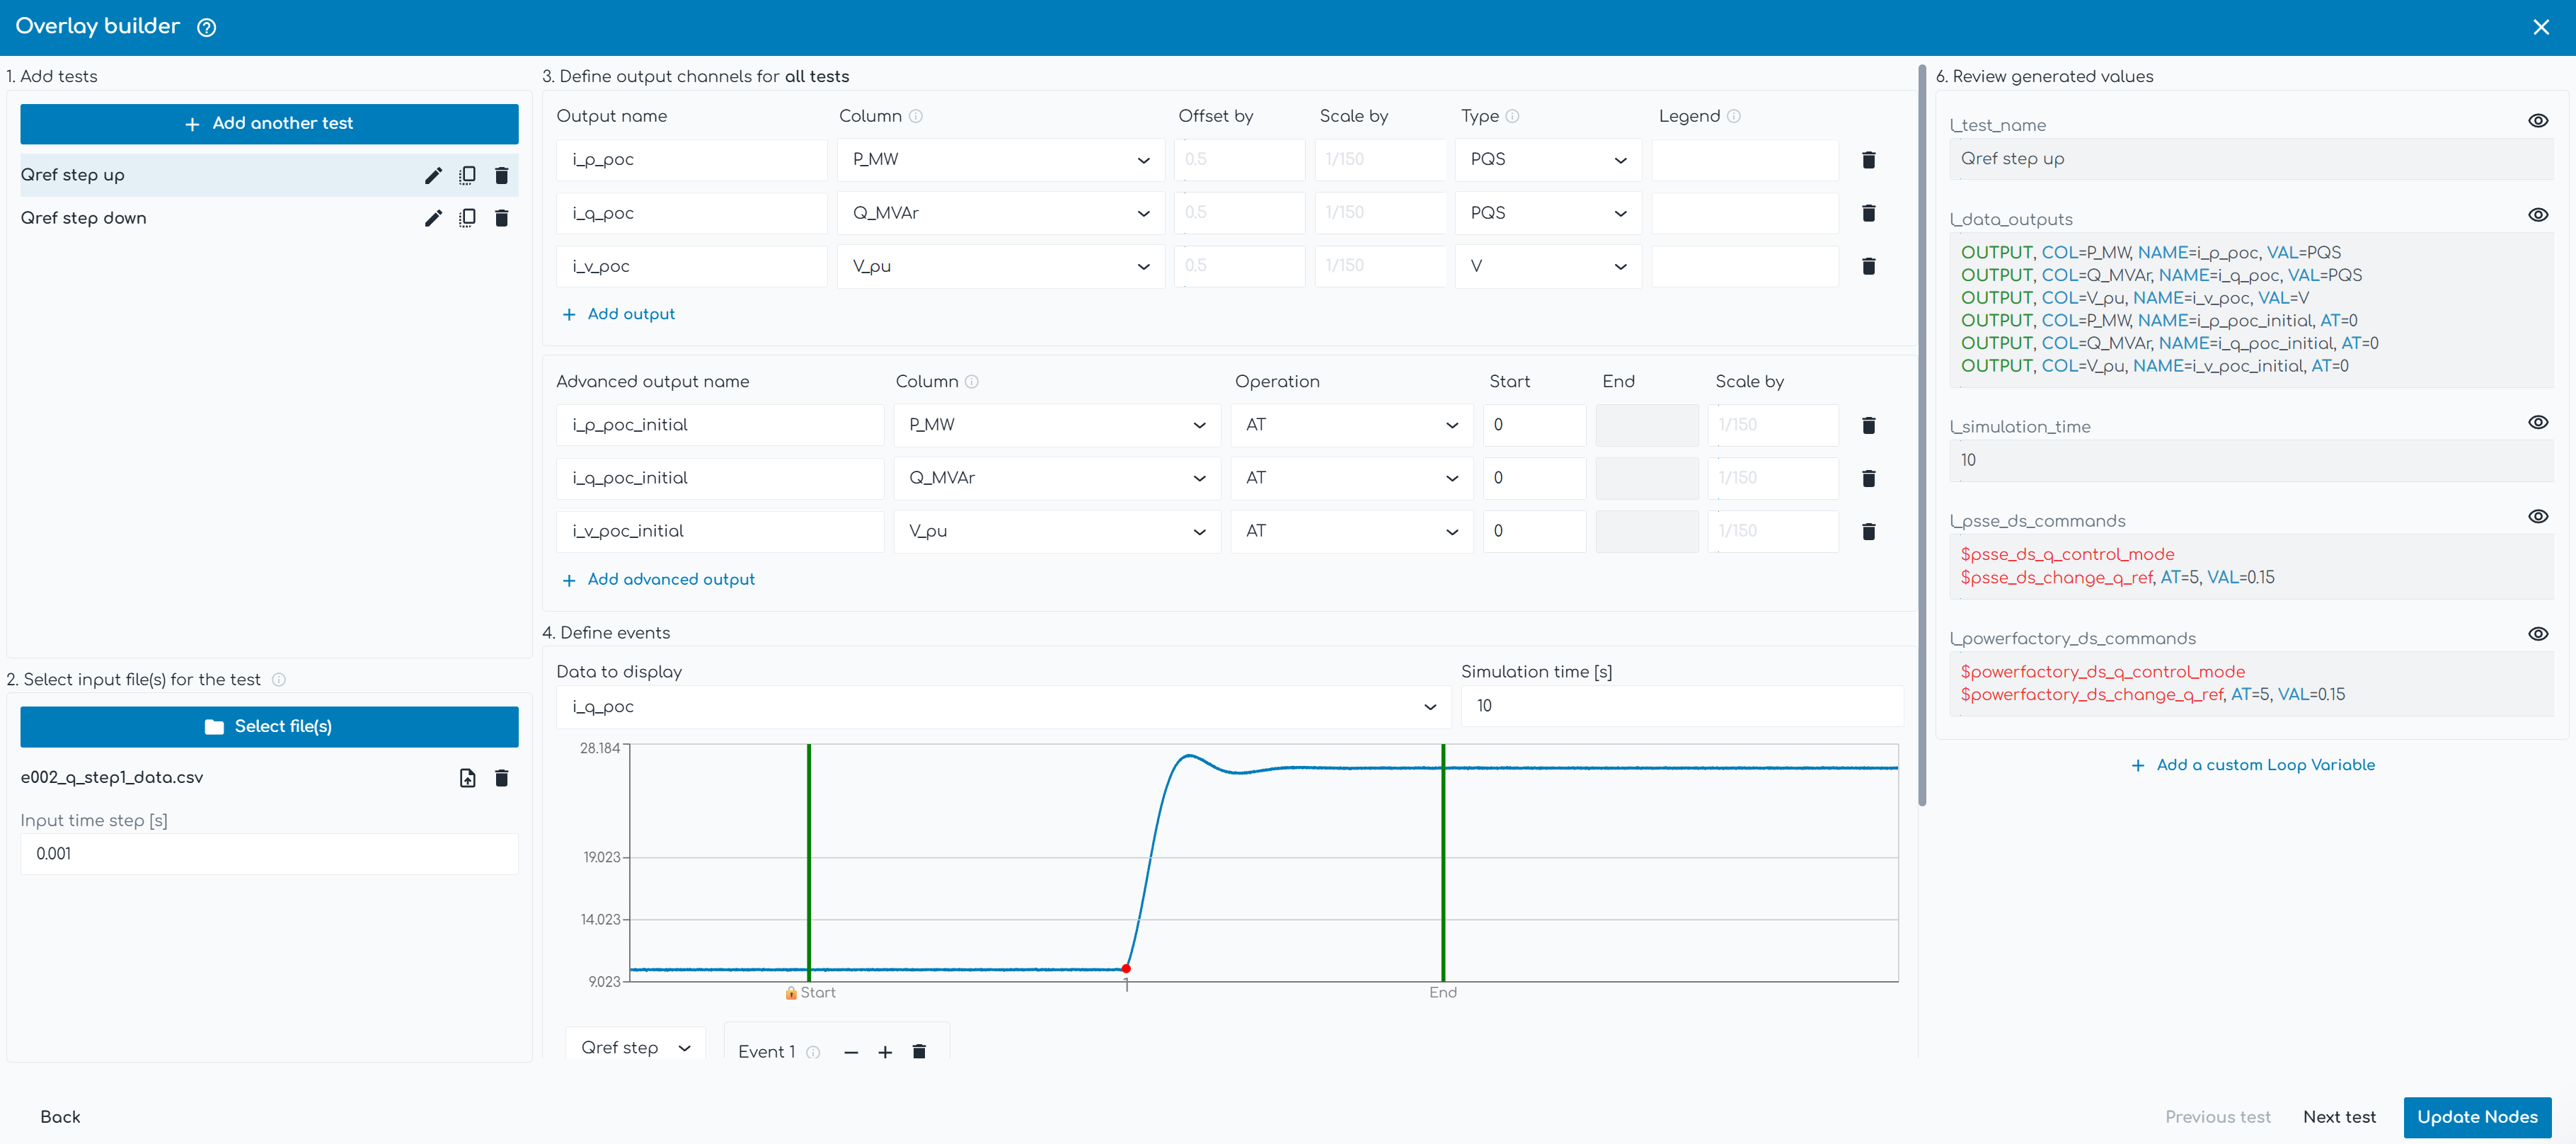Screen dimensions: 2576x1144
Task: Delete the i_q_poc output row
Action: coord(1868,213)
